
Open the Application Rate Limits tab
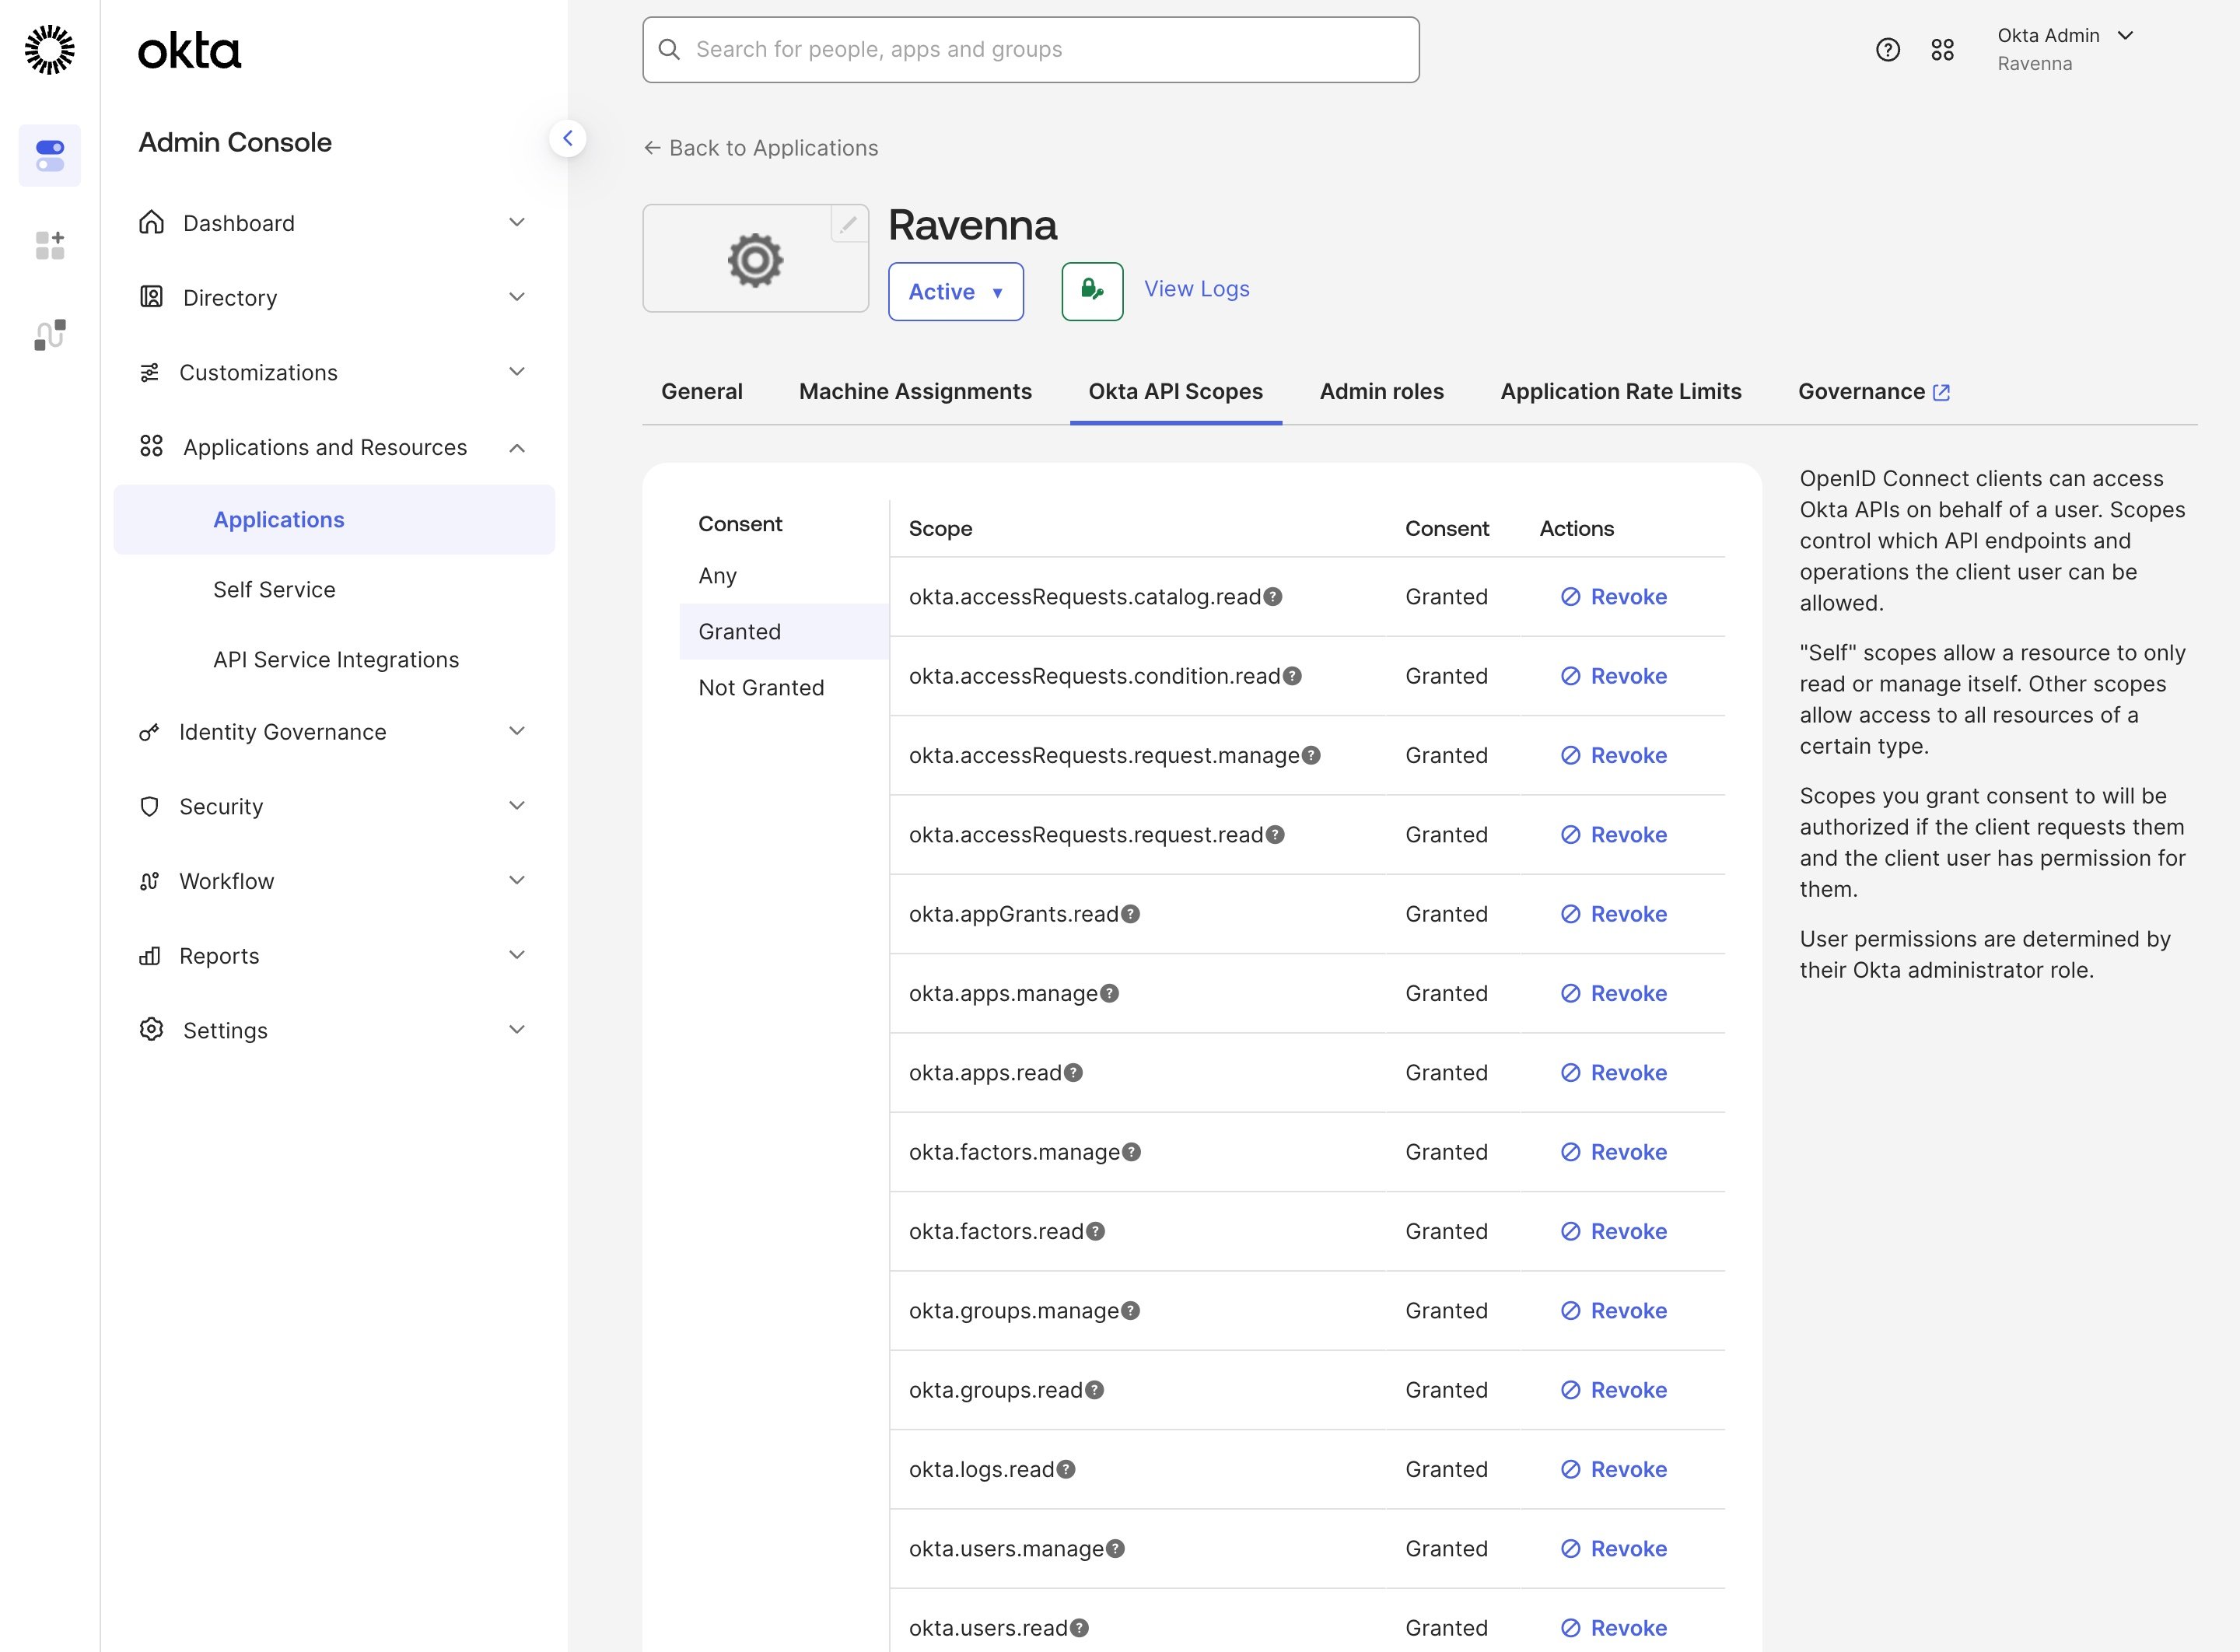point(1620,391)
